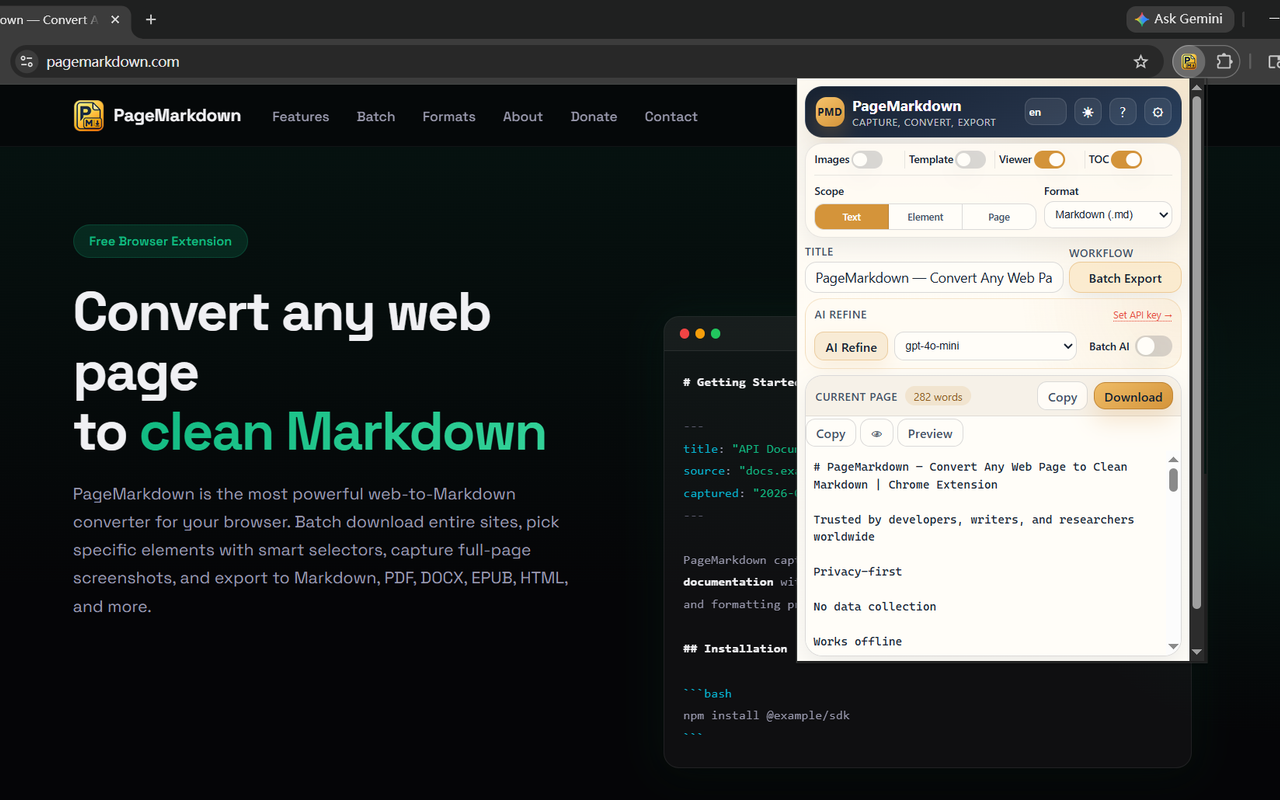Click 'npm install @example/sdk' in code preview
The height and width of the screenshot is (800, 1280).
coord(767,715)
